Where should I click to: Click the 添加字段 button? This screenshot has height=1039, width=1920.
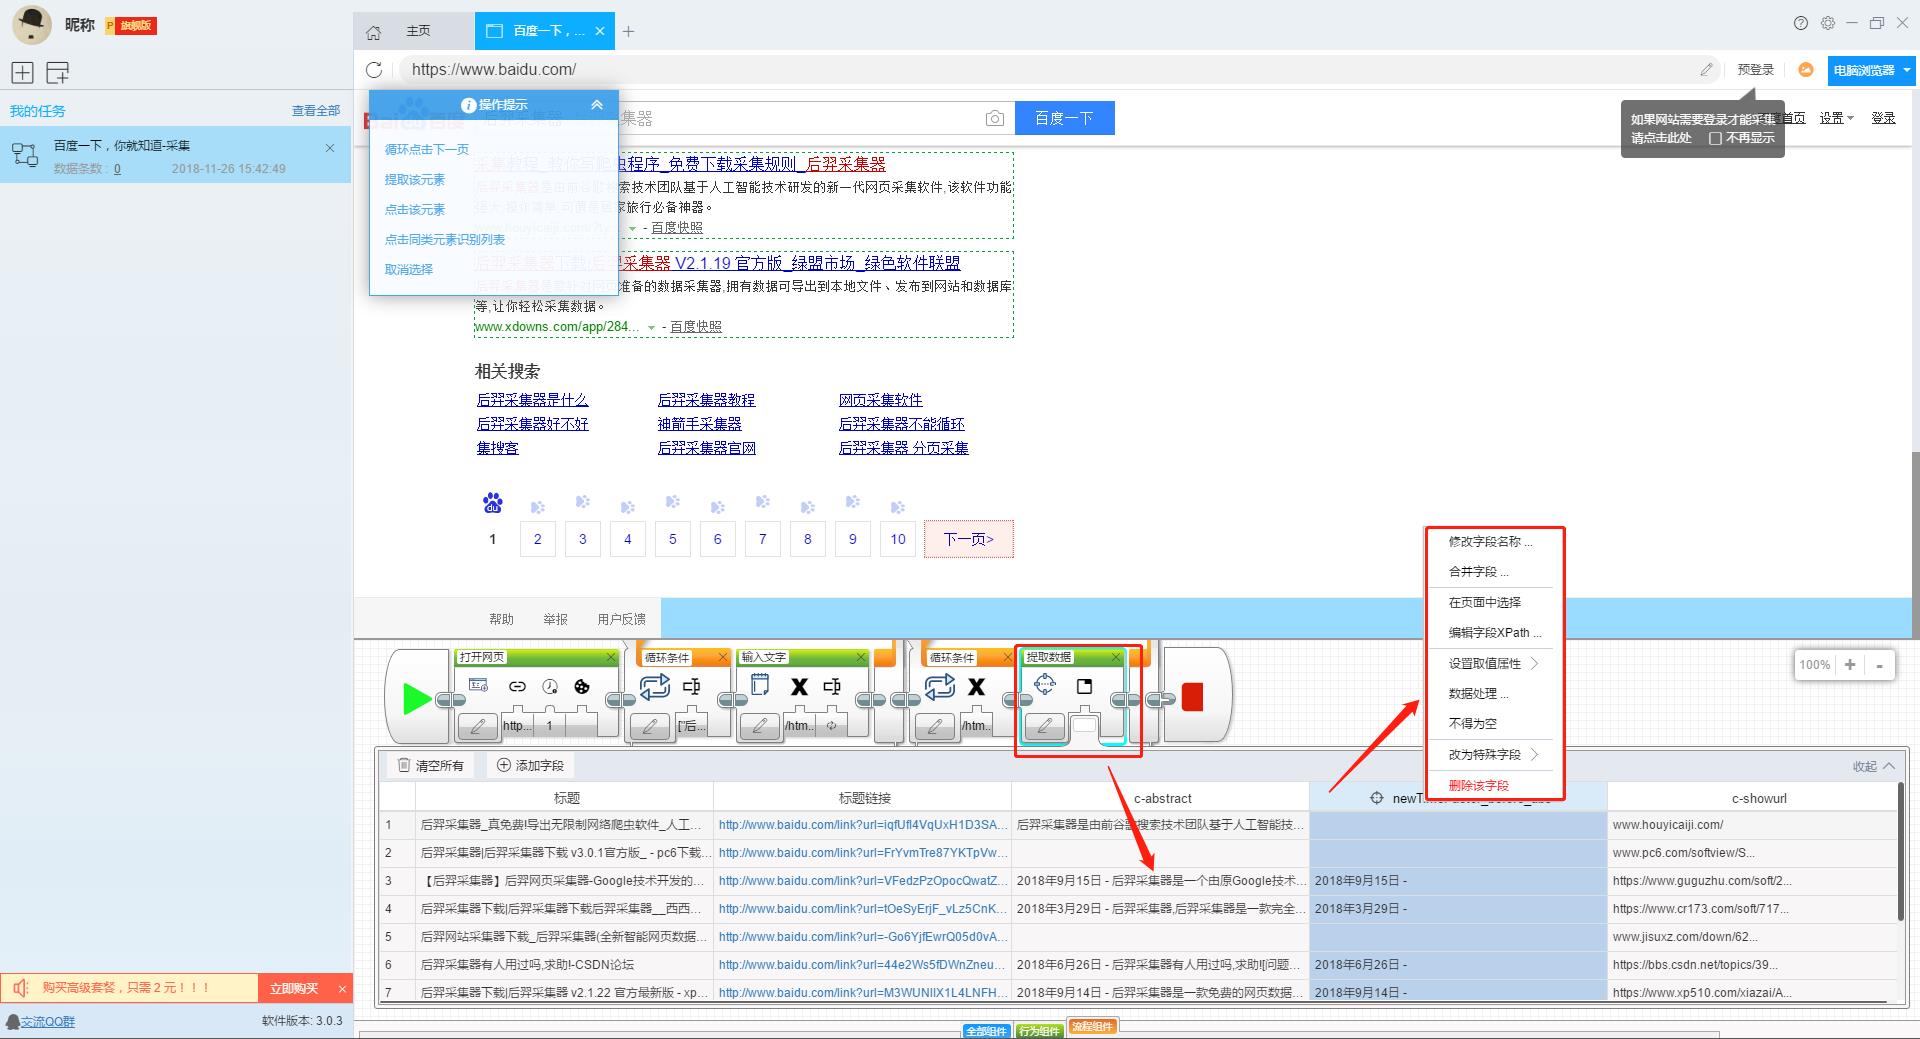(531, 765)
